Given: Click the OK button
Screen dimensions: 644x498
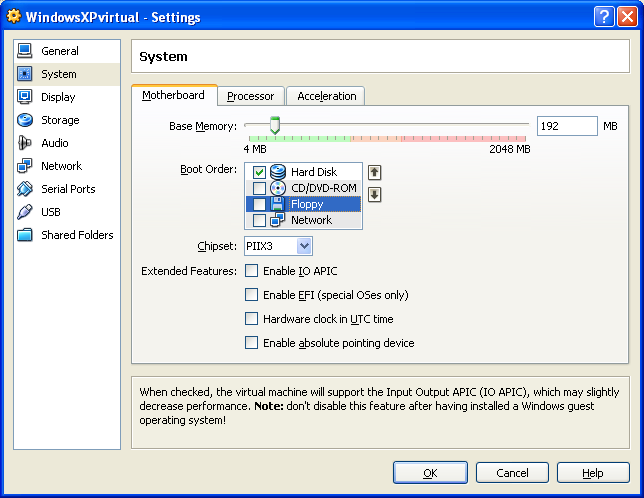Looking at the screenshot, I should pyautogui.click(x=430, y=473).
